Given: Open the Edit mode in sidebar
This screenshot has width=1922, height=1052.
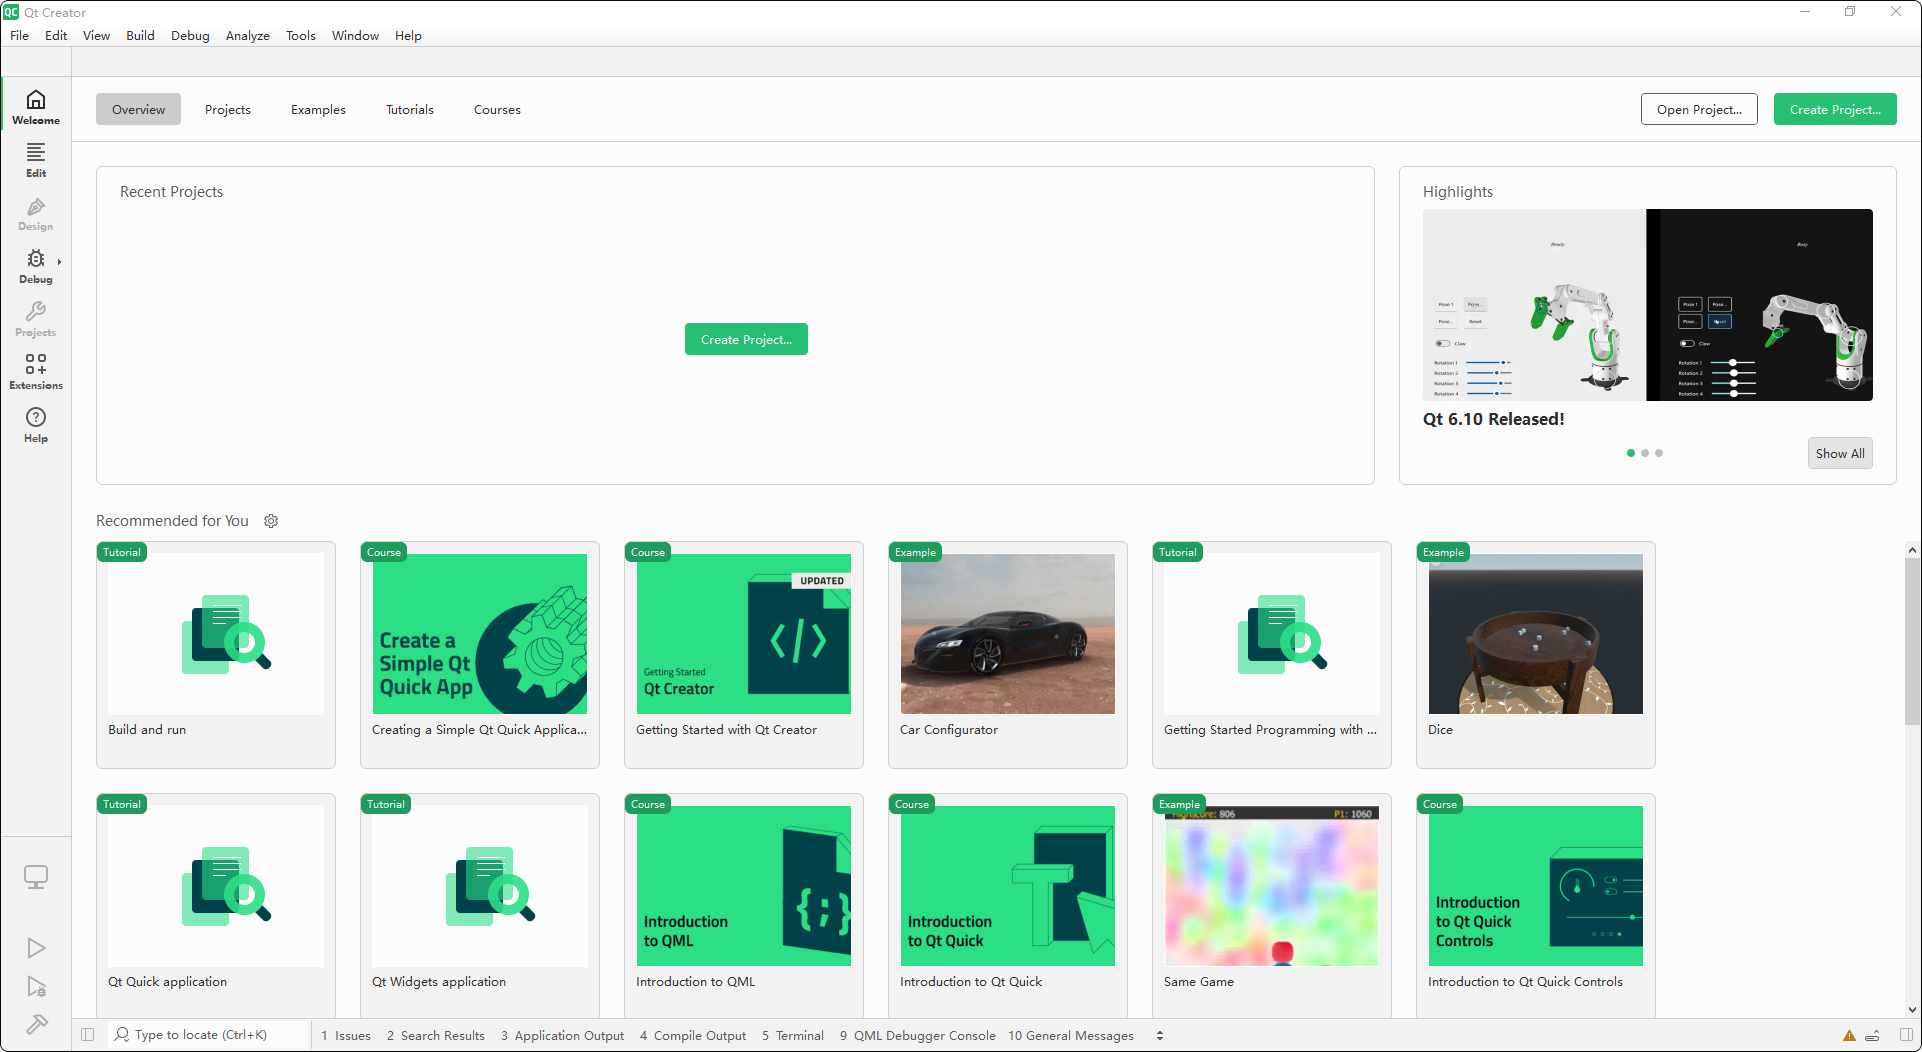Looking at the screenshot, I should coord(36,159).
